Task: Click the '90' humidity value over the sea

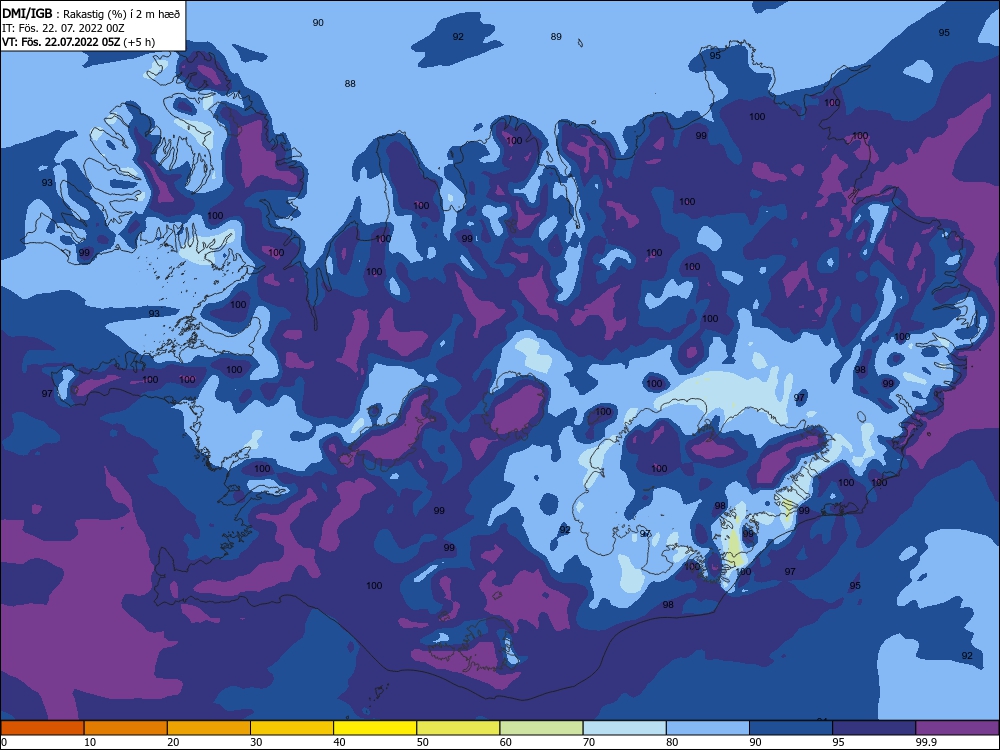Action: coord(318,23)
